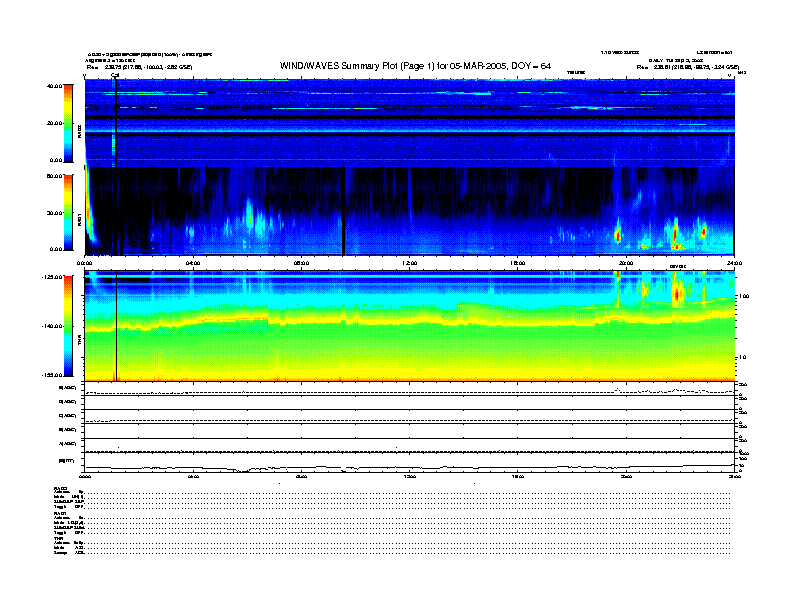This screenshot has height=612, width=792.
Task: Click the 30.00 label on RAD1 scale
Action: (55, 213)
